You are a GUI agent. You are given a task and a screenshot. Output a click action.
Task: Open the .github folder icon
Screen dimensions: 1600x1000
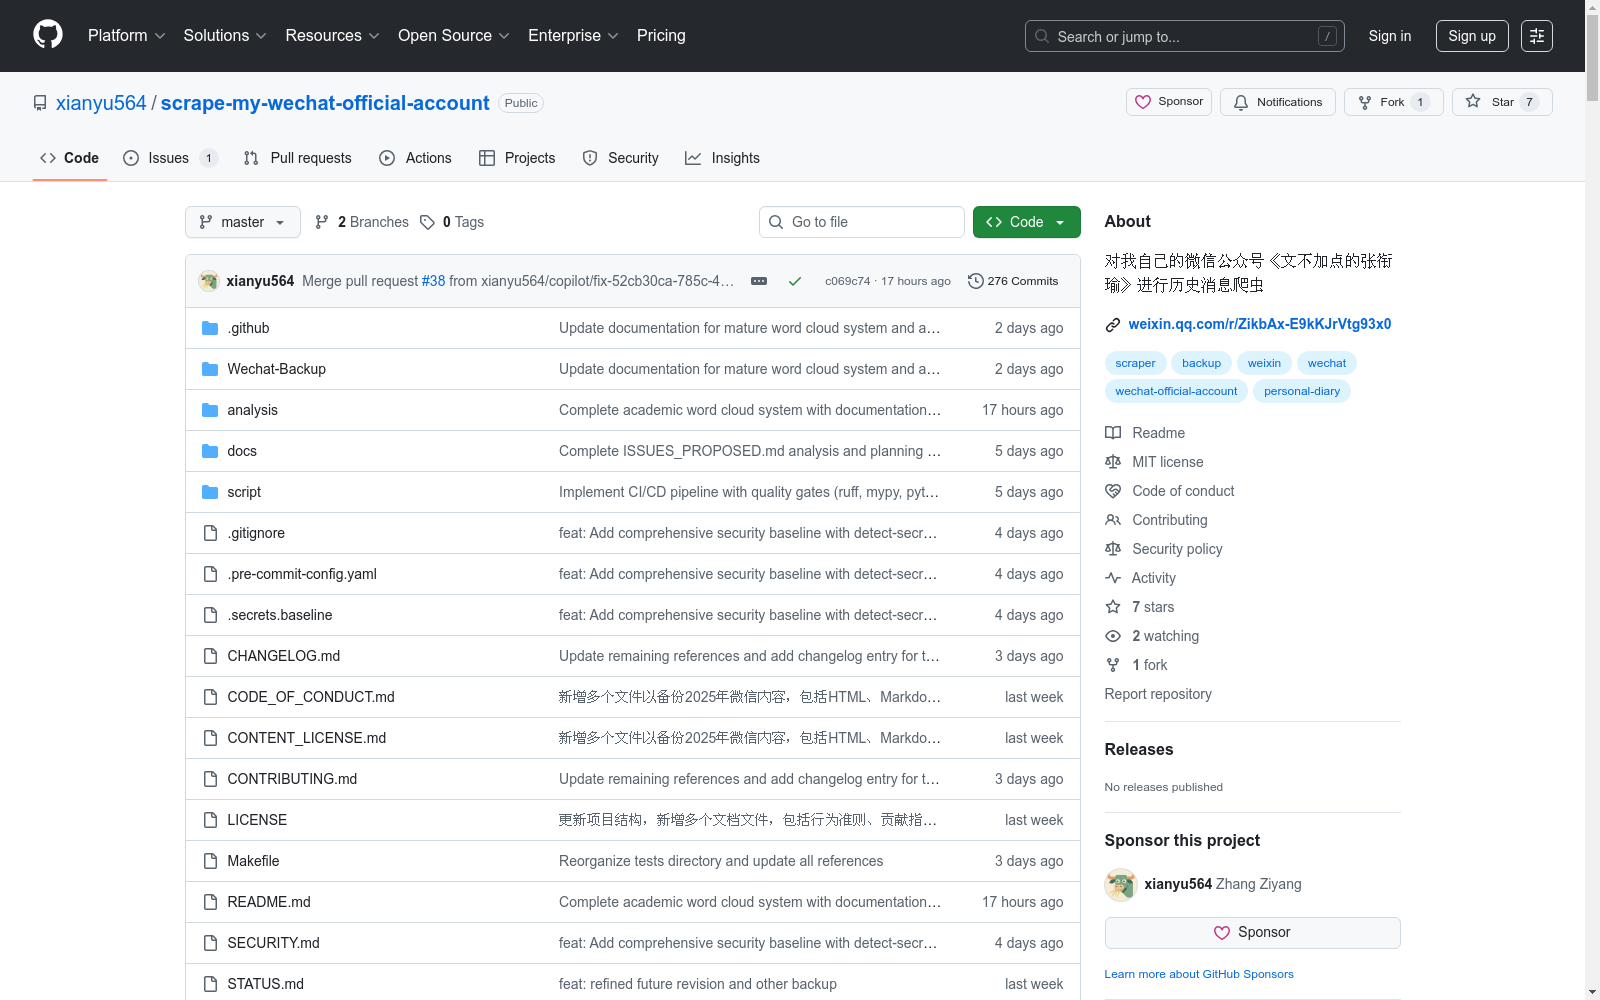(210, 328)
